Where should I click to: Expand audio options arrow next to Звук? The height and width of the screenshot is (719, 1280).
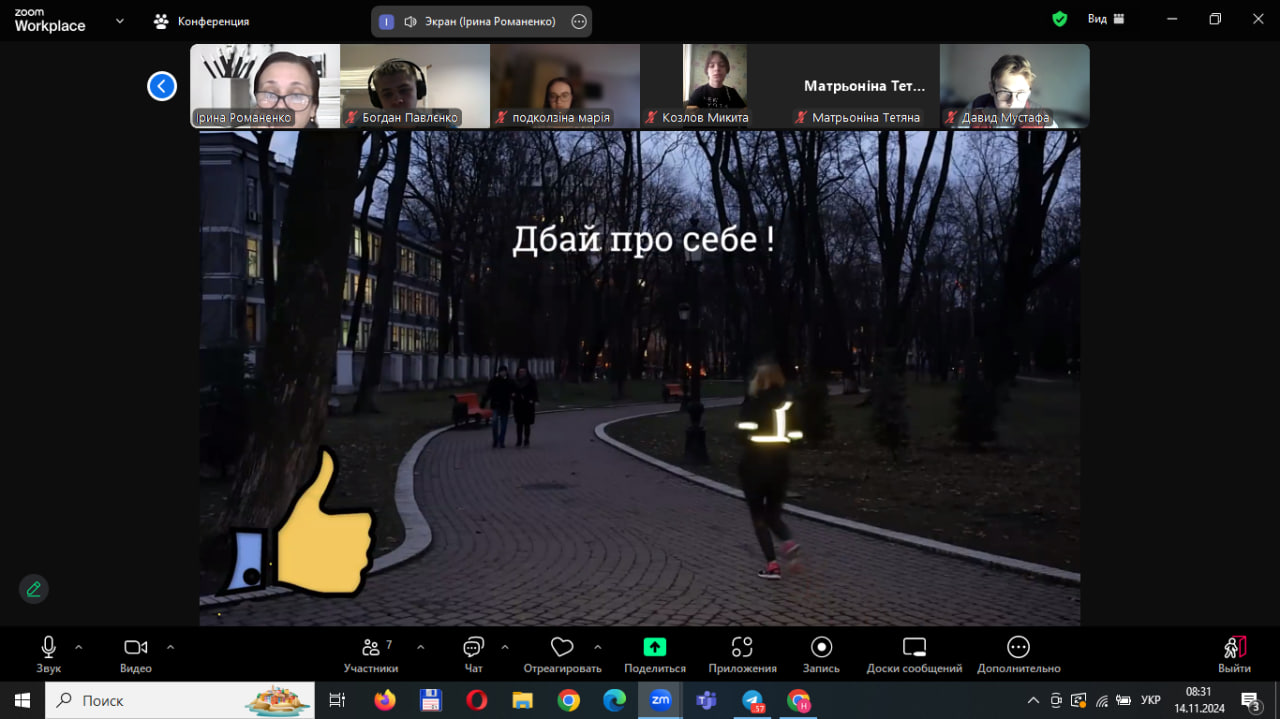79,647
